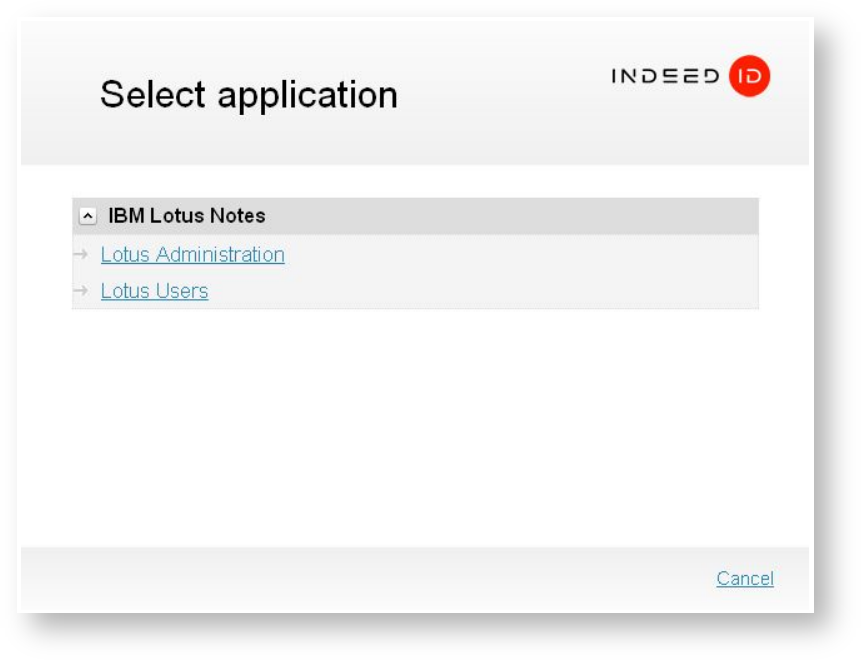Open the Lotus Administration link
Screen dimensions: 862x661
(x=192, y=255)
